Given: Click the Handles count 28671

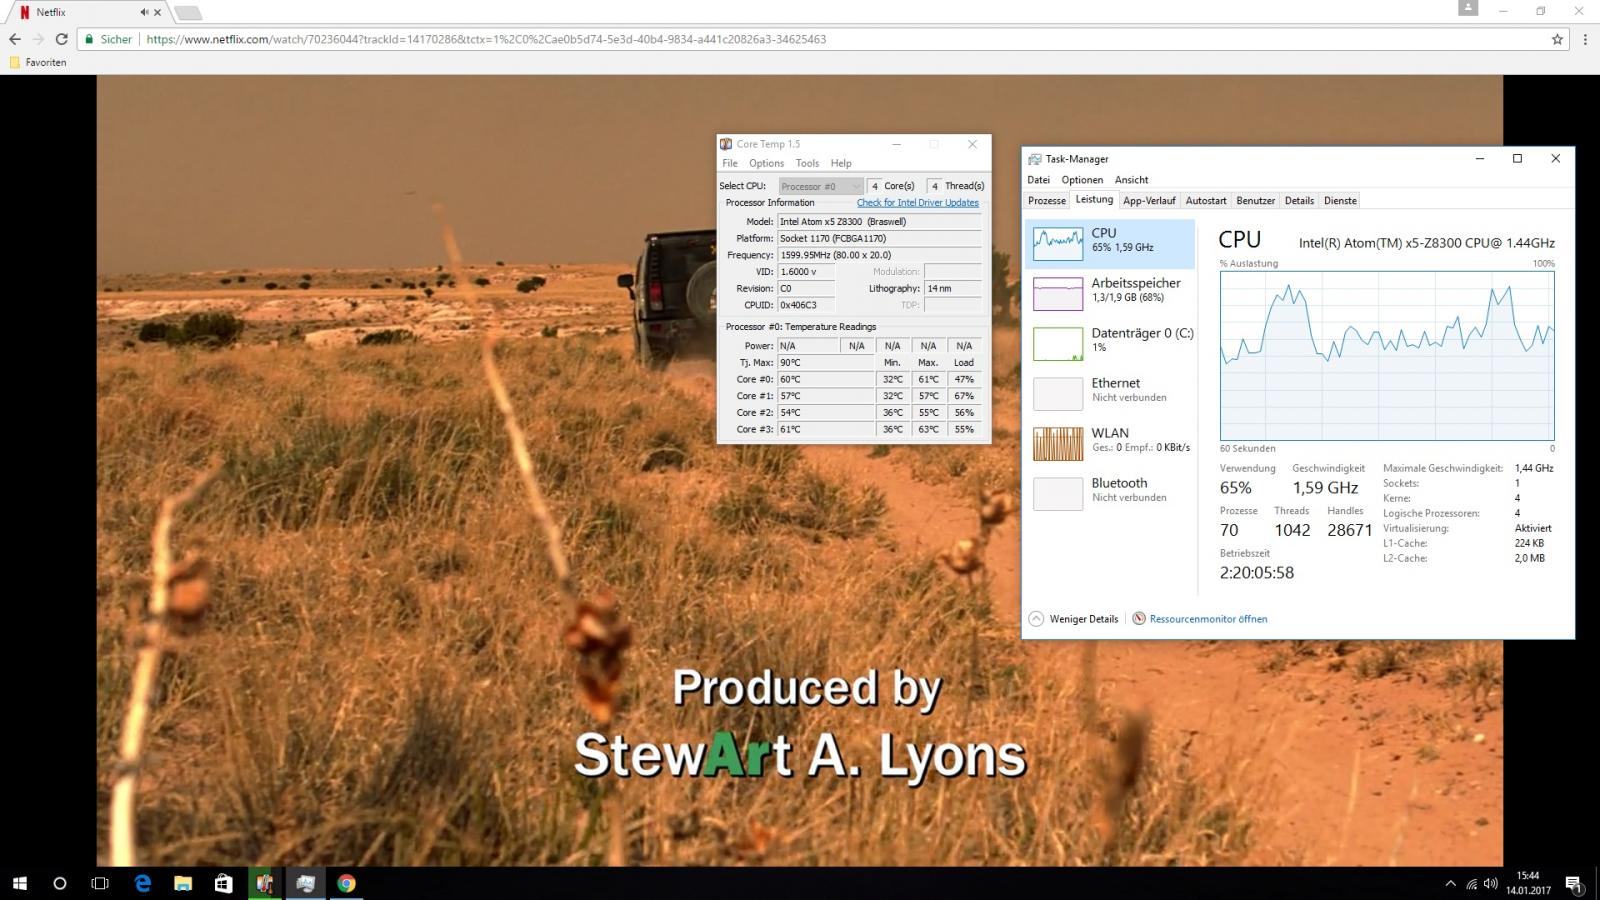Looking at the screenshot, I should pyautogui.click(x=1349, y=530).
